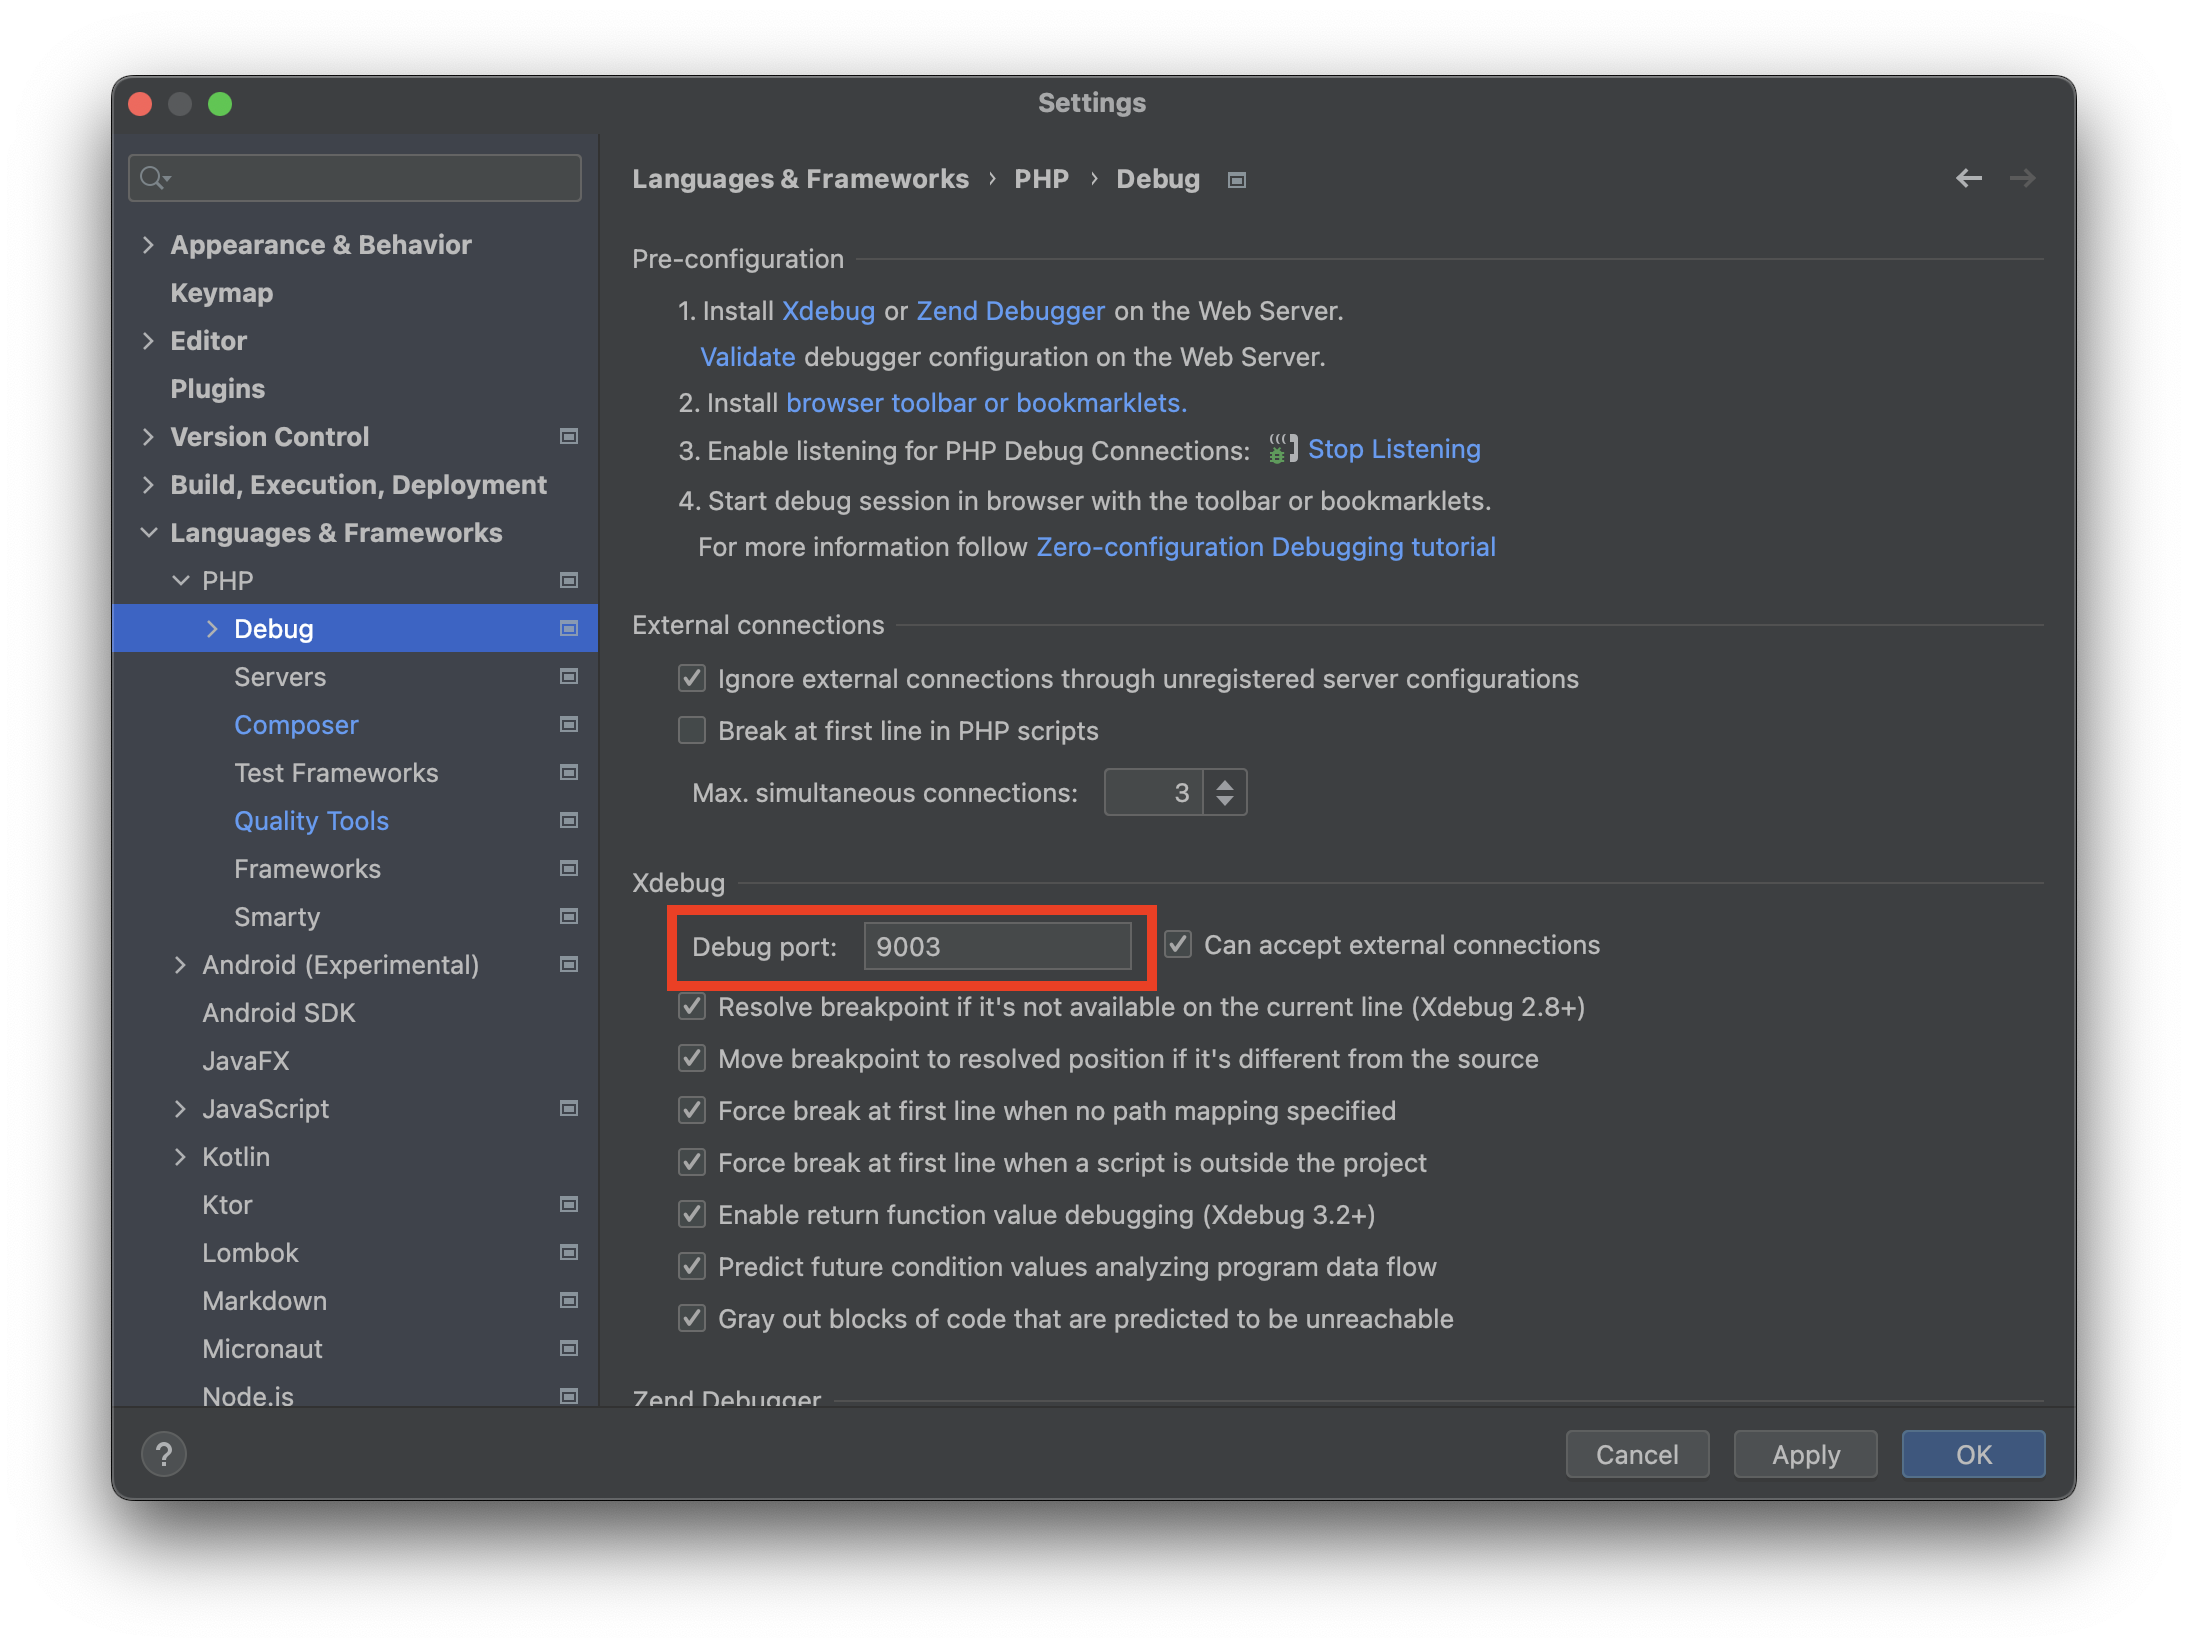Image resolution: width=2188 pixels, height=1648 pixels.
Task: Collapse the Languages & Frameworks tree node
Action: coord(148,533)
